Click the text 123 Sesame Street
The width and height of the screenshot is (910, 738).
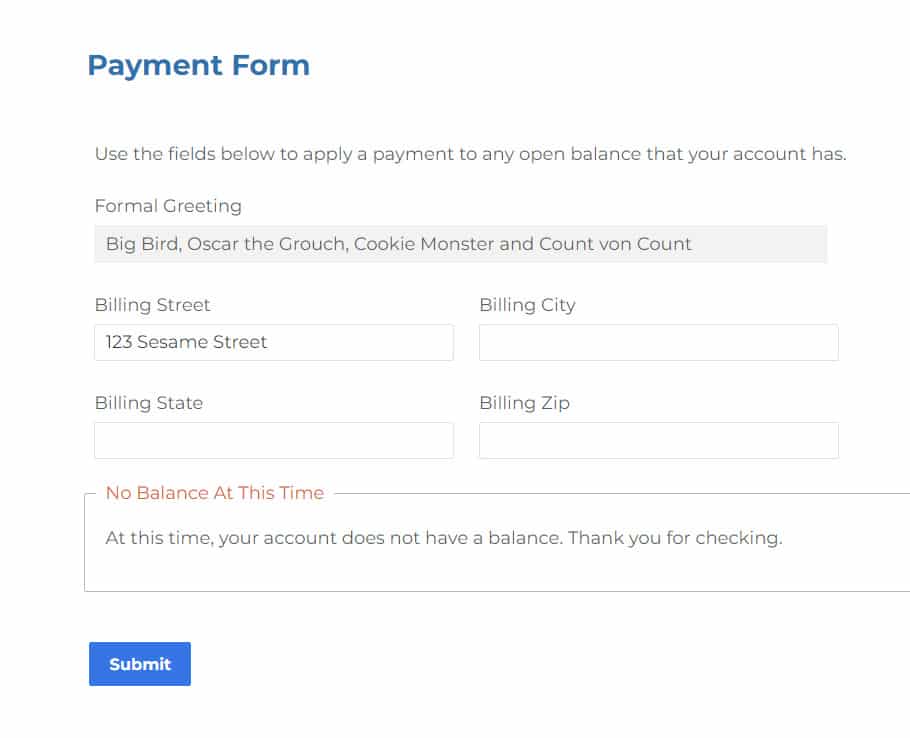click(x=186, y=342)
